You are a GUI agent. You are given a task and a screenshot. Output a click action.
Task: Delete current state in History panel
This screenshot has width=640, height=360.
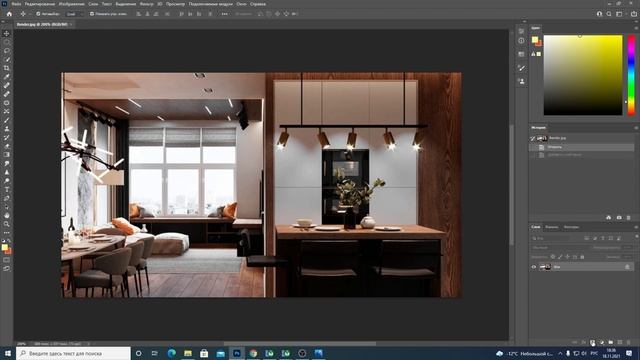(629, 218)
